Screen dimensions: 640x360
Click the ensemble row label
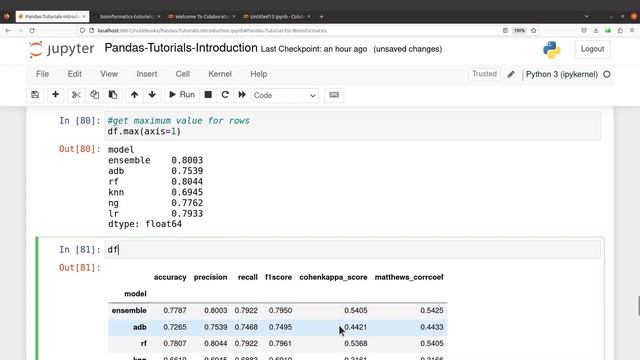129,310
